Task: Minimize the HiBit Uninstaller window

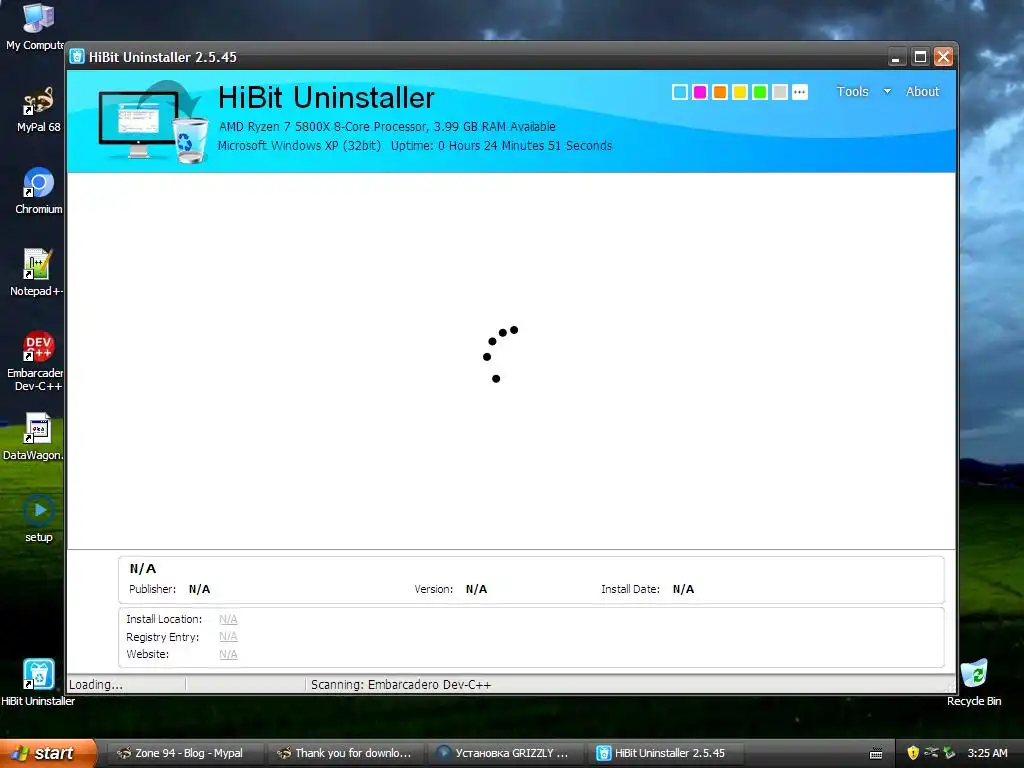Action: [x=897, y=57]
